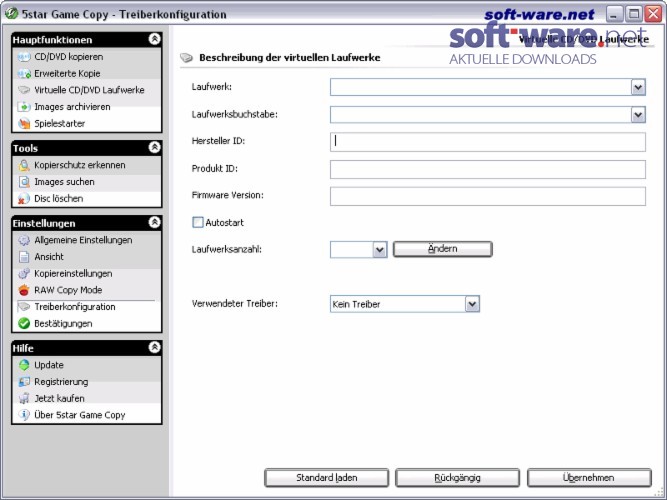The width and height of the screenshot is (667, 500).
Task: Open the Laufwerksbuchstabe dropdown
Action: [x=638, y=114]
